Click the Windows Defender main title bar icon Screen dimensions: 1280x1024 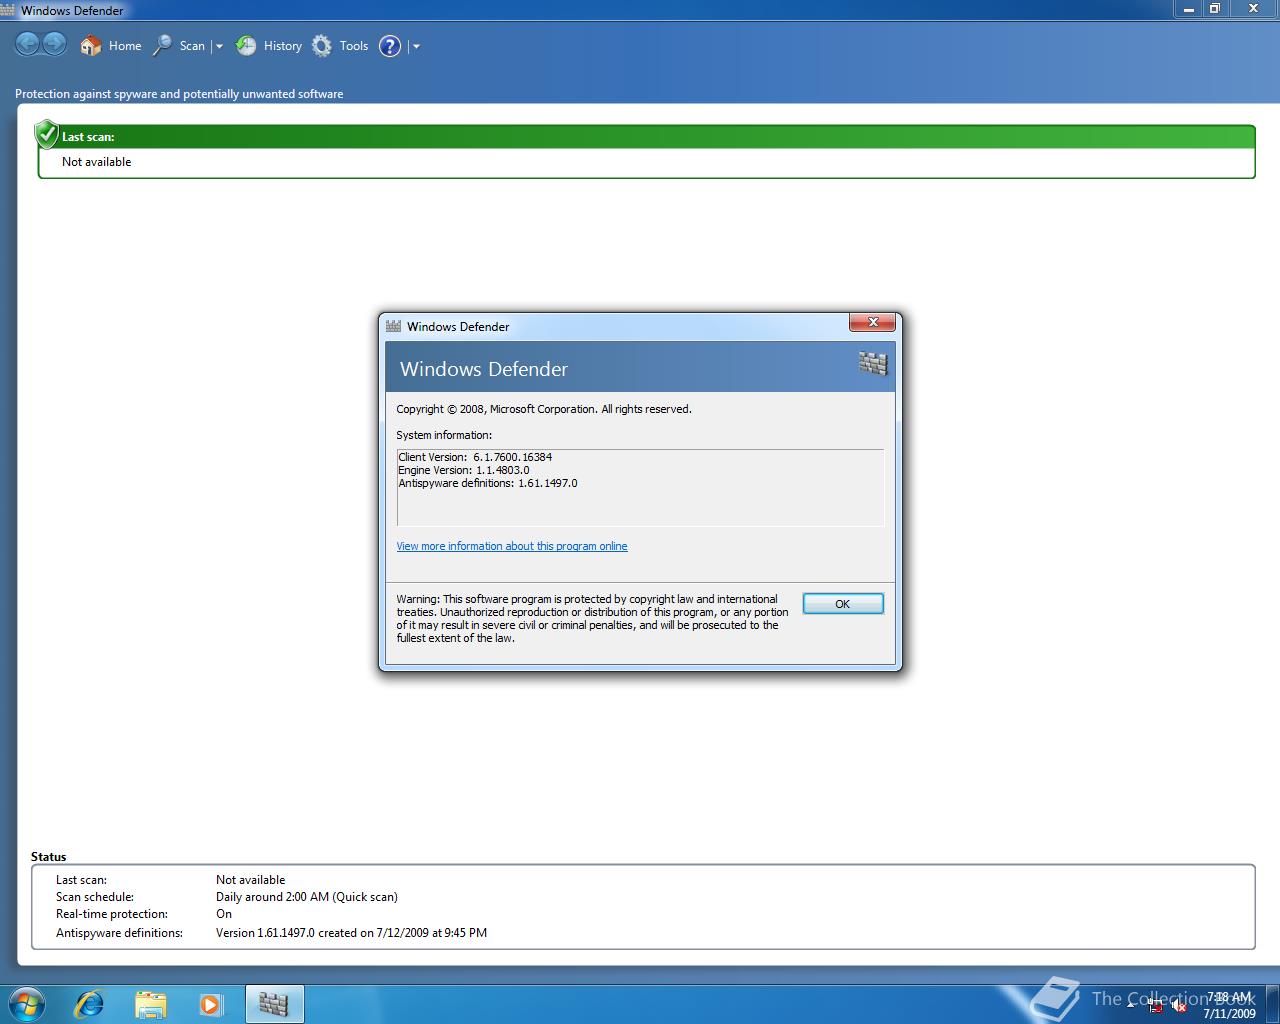tap(9, 10)
